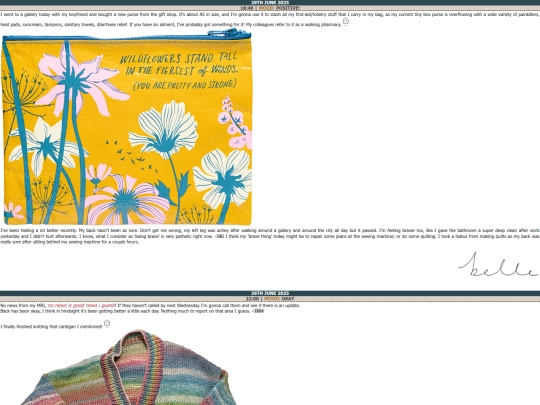This screenshot has width=540, height=405.
Task: Click the red 'no news is good news i guess' text
Action: coord(82,305)
